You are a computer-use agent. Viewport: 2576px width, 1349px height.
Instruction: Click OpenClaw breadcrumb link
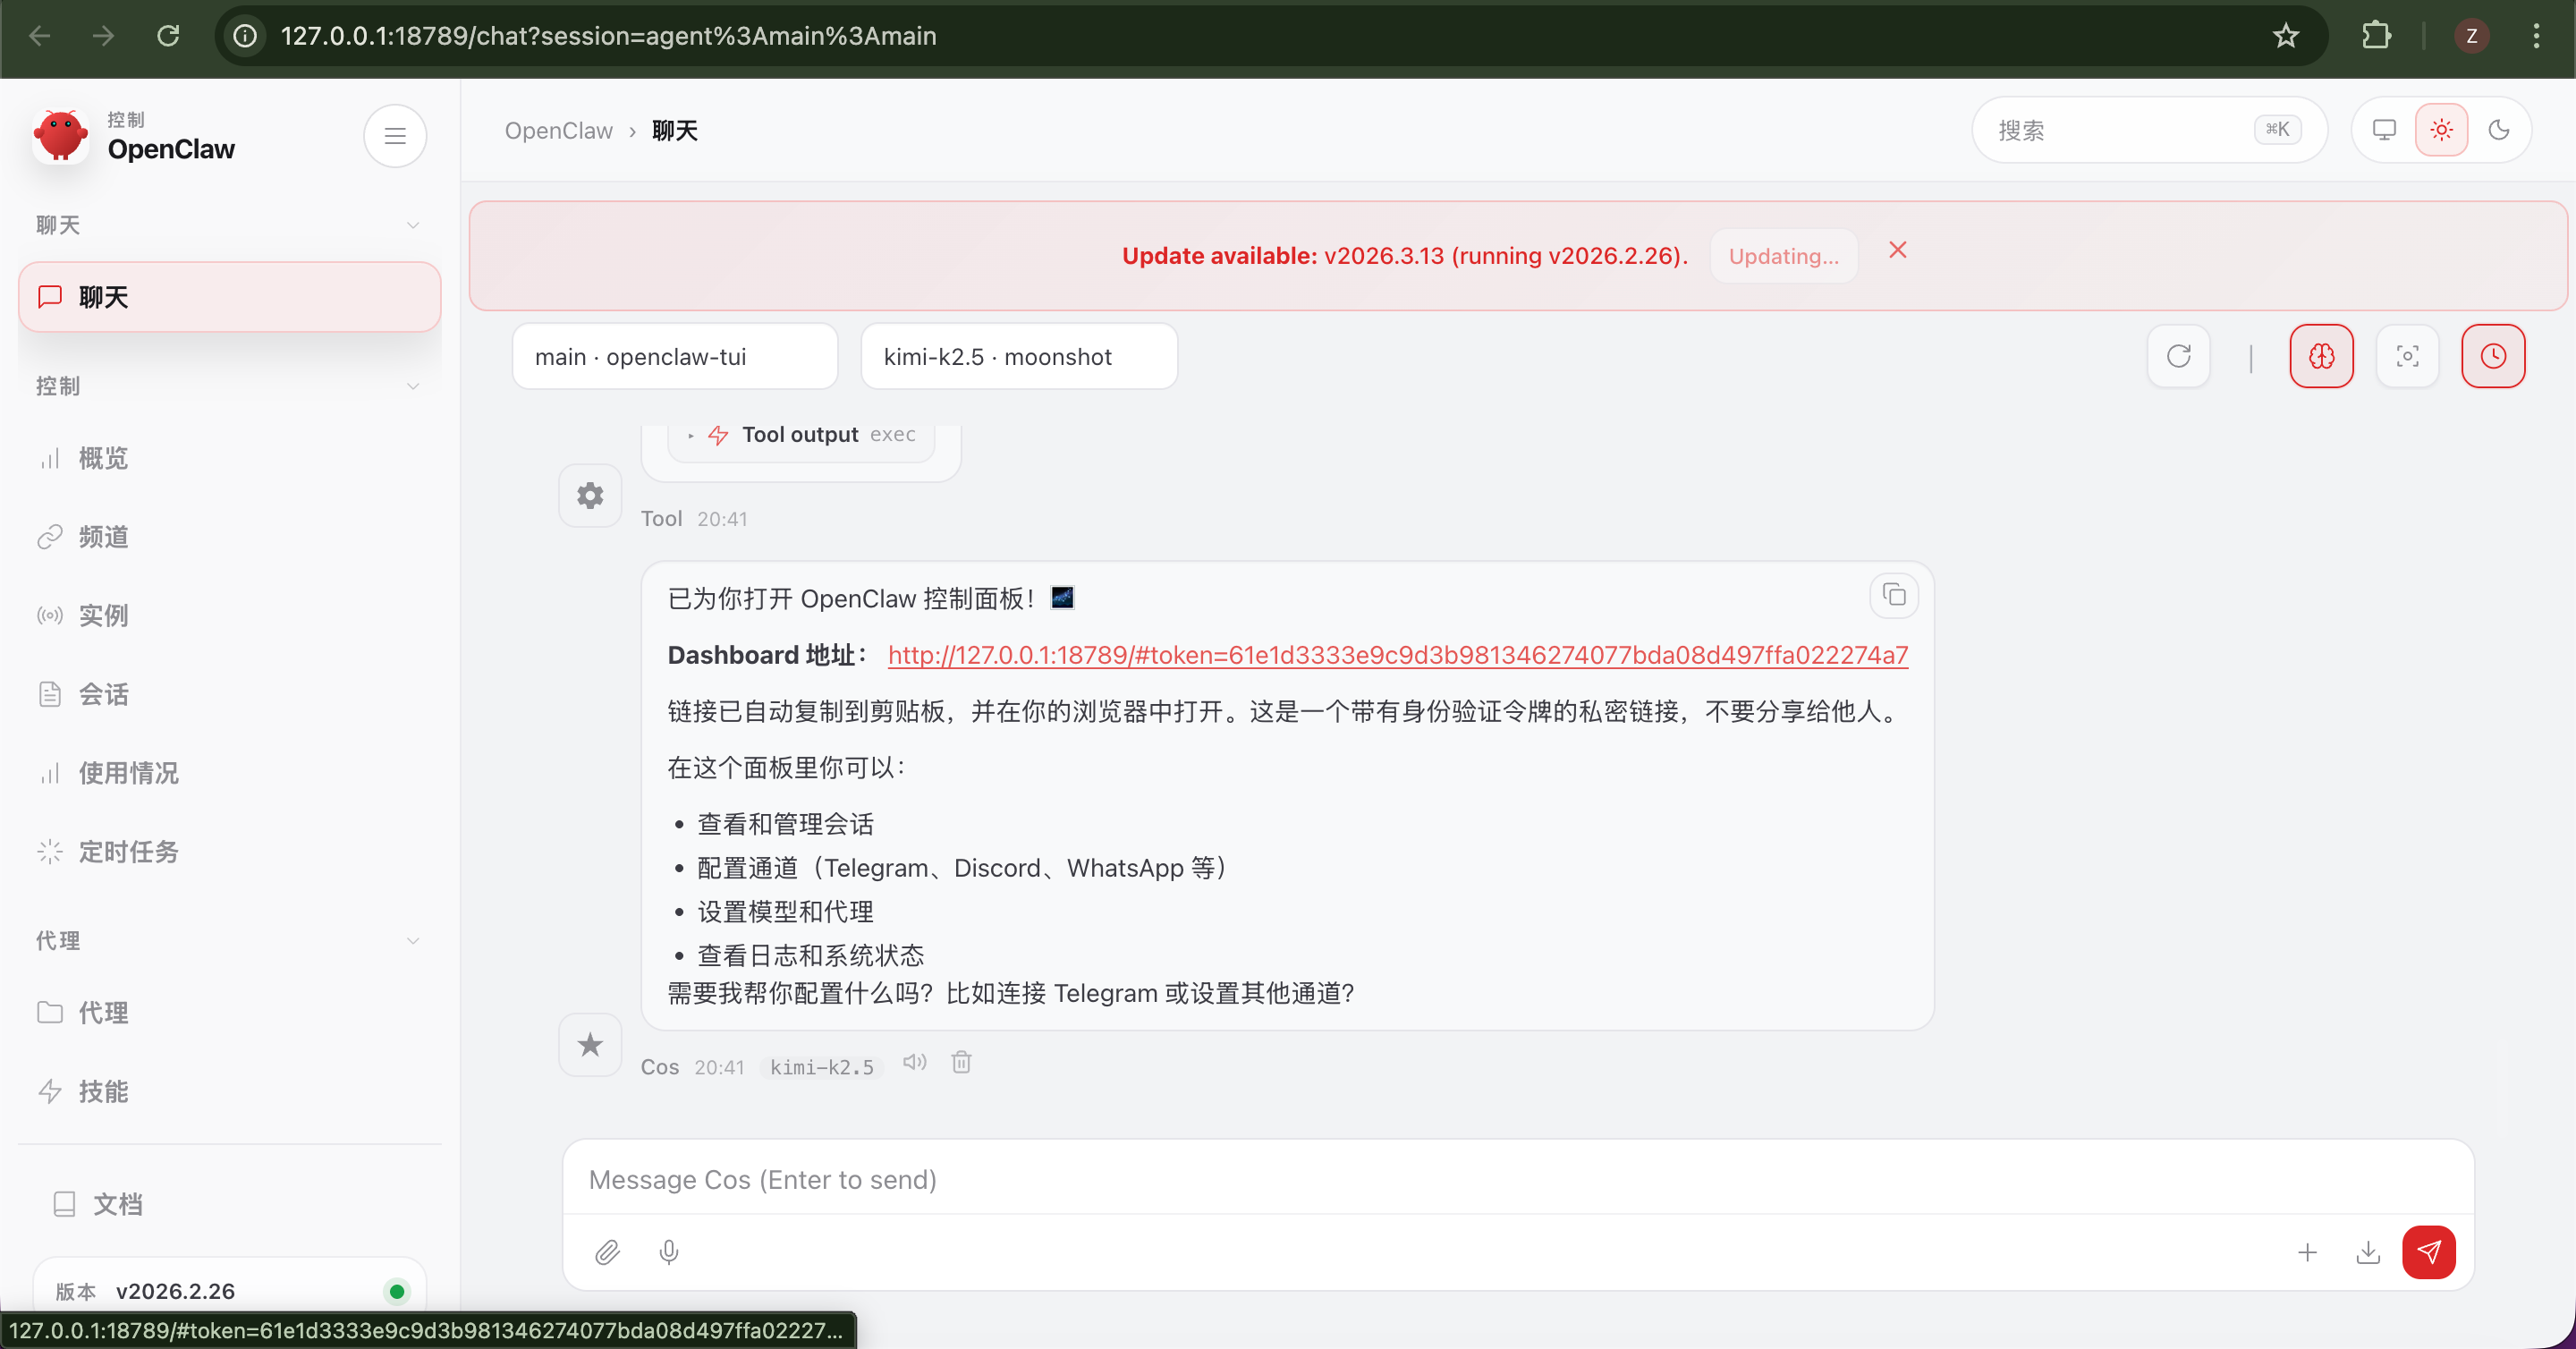pos(559,131)
